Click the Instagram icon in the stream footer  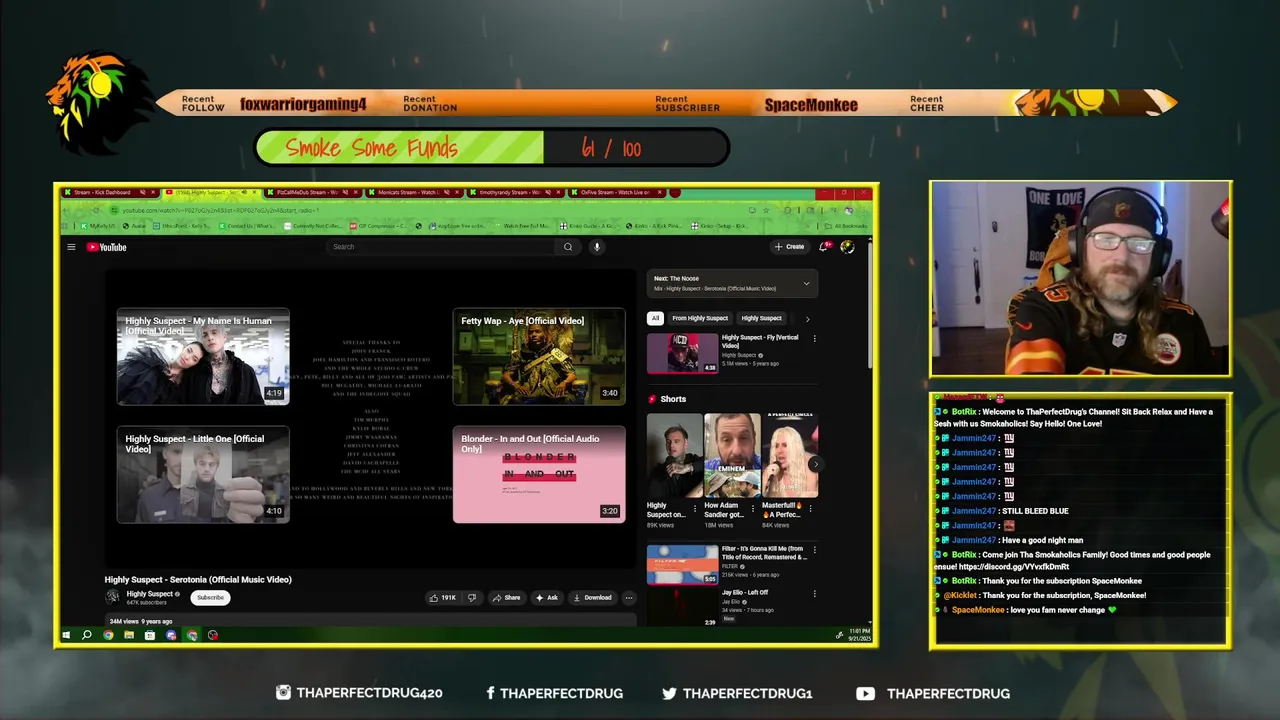pyautogui.click(x=283, y=693)
